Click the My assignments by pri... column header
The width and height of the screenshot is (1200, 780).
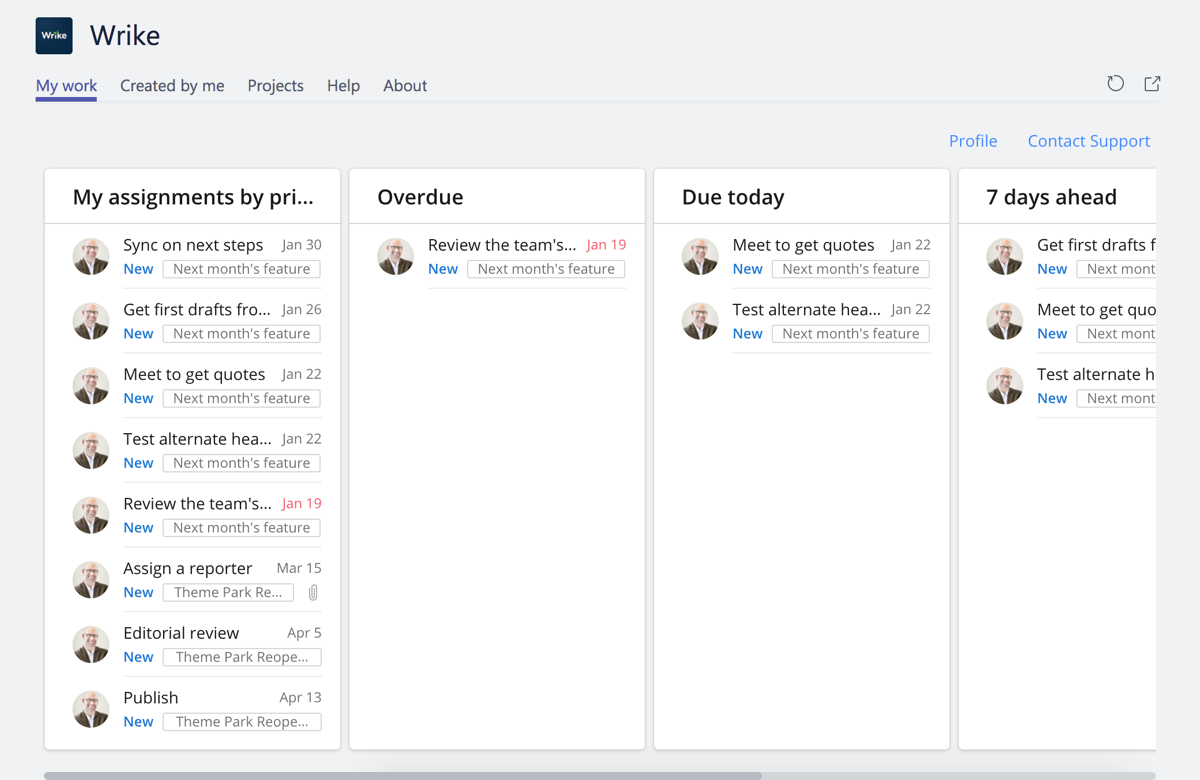tap(193, 197)
